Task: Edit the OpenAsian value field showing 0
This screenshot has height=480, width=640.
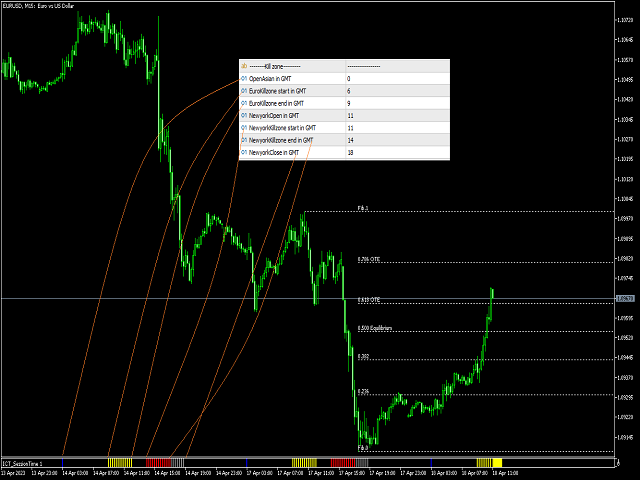Action: (x=398, y=79)
